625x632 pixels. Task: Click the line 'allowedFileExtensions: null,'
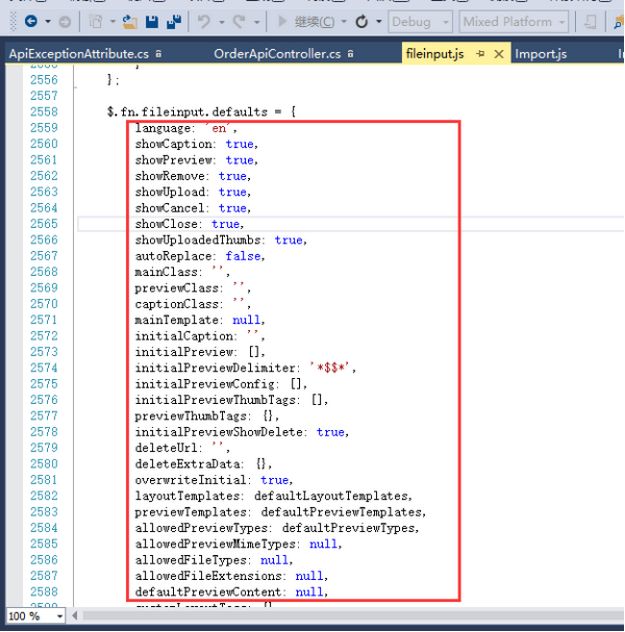(x=231, y=576)
